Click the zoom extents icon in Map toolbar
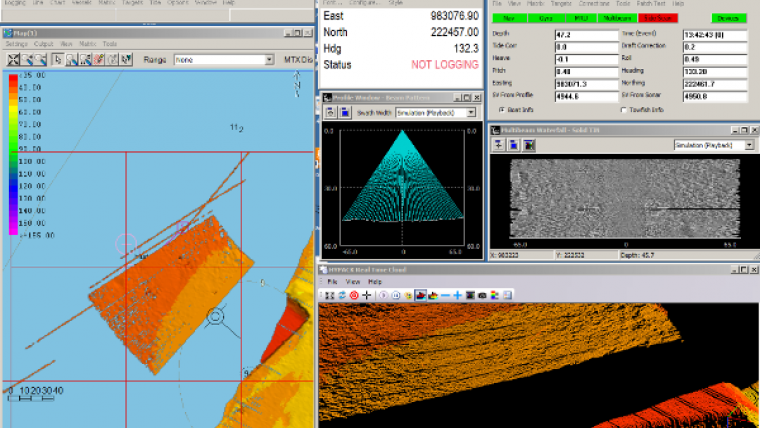 tap(14, 60)
